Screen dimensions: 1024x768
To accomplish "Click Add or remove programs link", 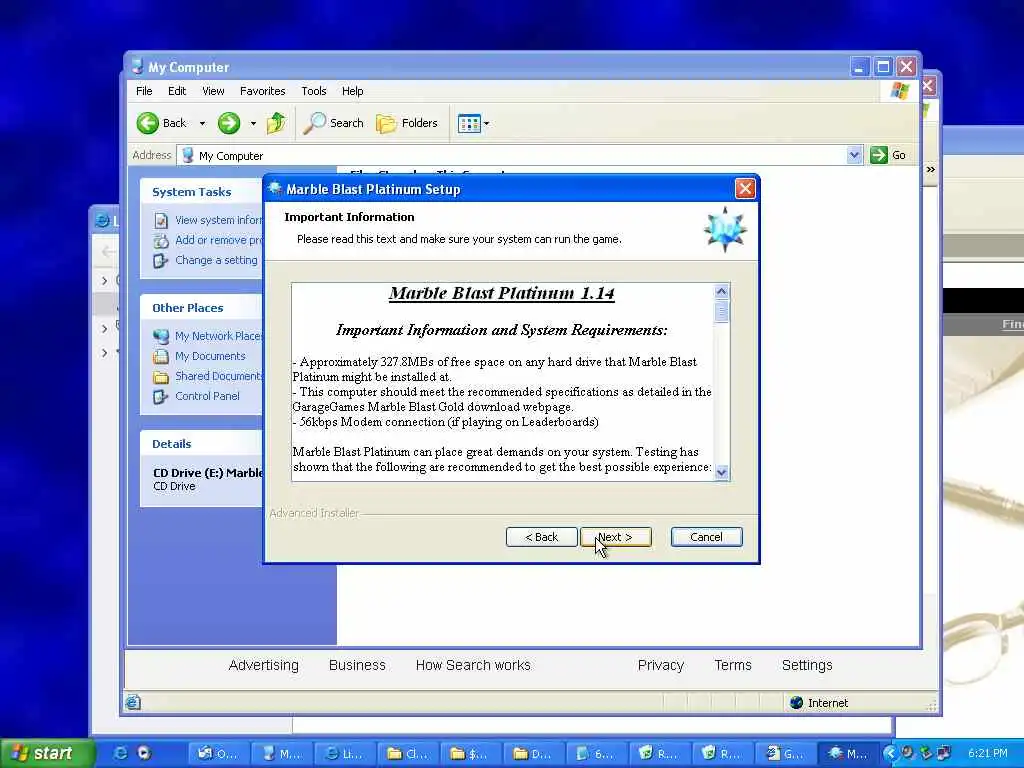I will click(x=219, y=240).
